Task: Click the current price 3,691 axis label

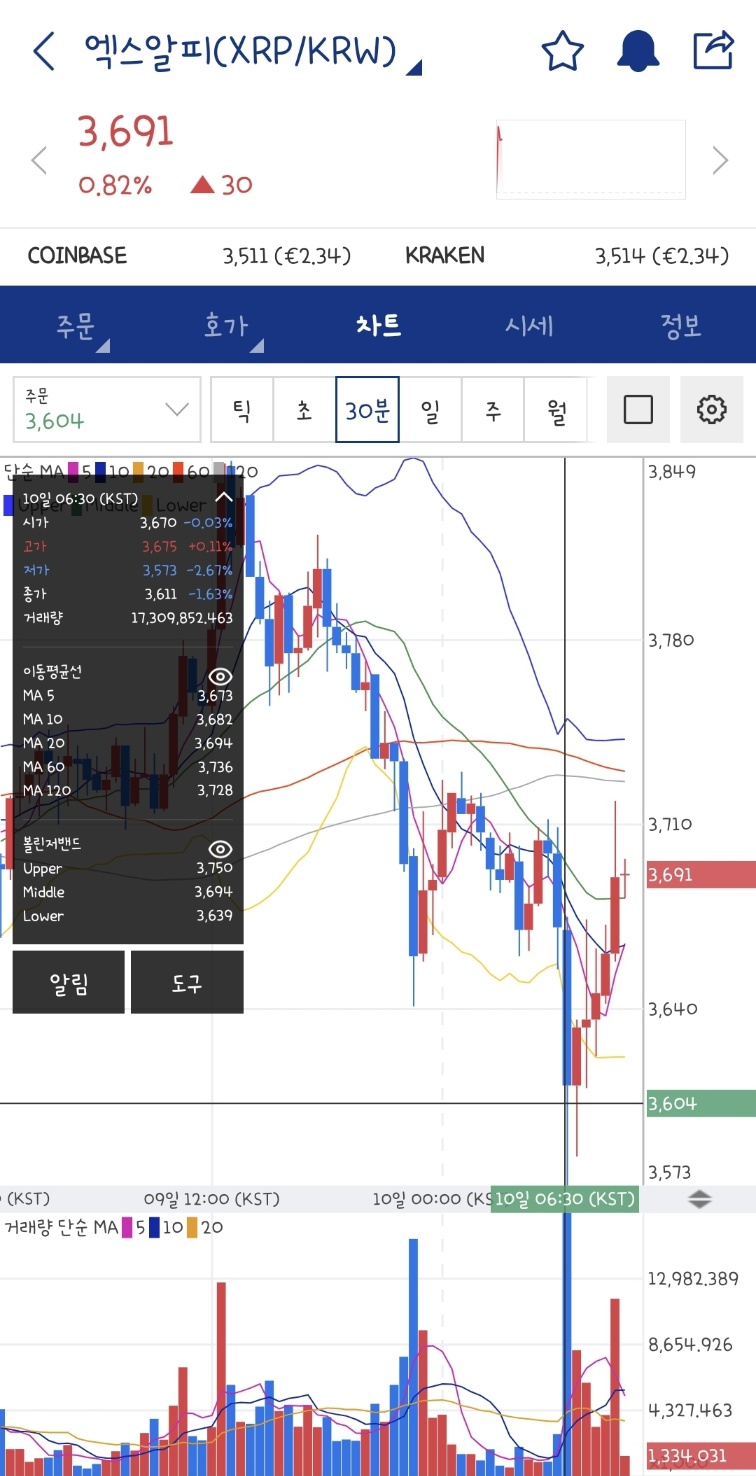Action: tap(701, 875)
